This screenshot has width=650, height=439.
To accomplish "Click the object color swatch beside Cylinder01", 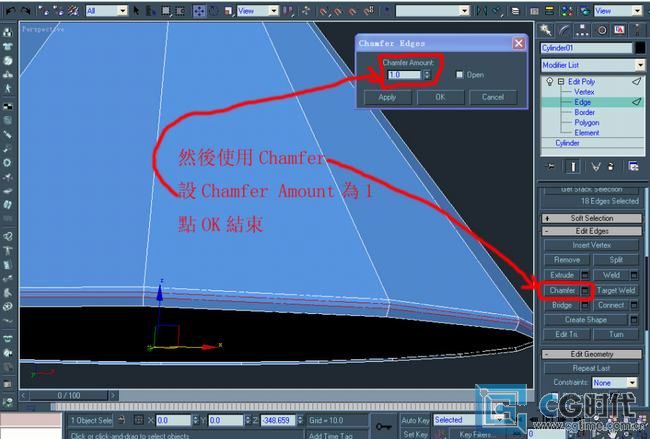I will tap(640, 47).
